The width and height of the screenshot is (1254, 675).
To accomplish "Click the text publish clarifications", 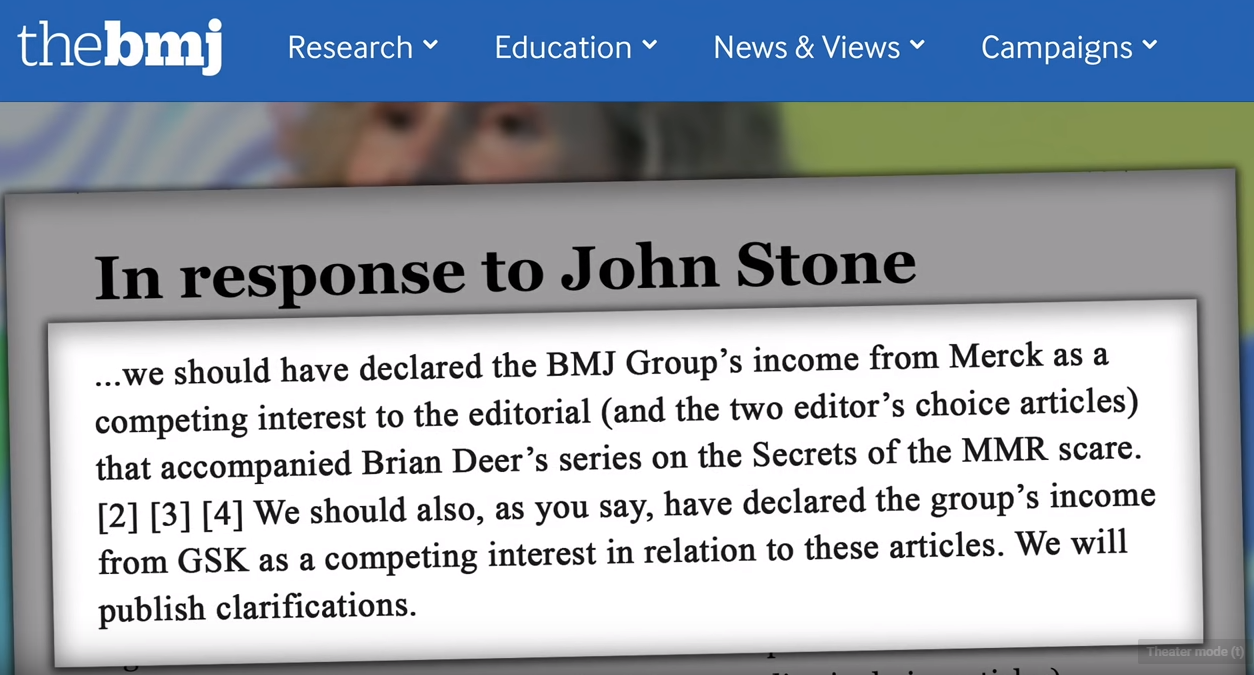I will (256, 607).
